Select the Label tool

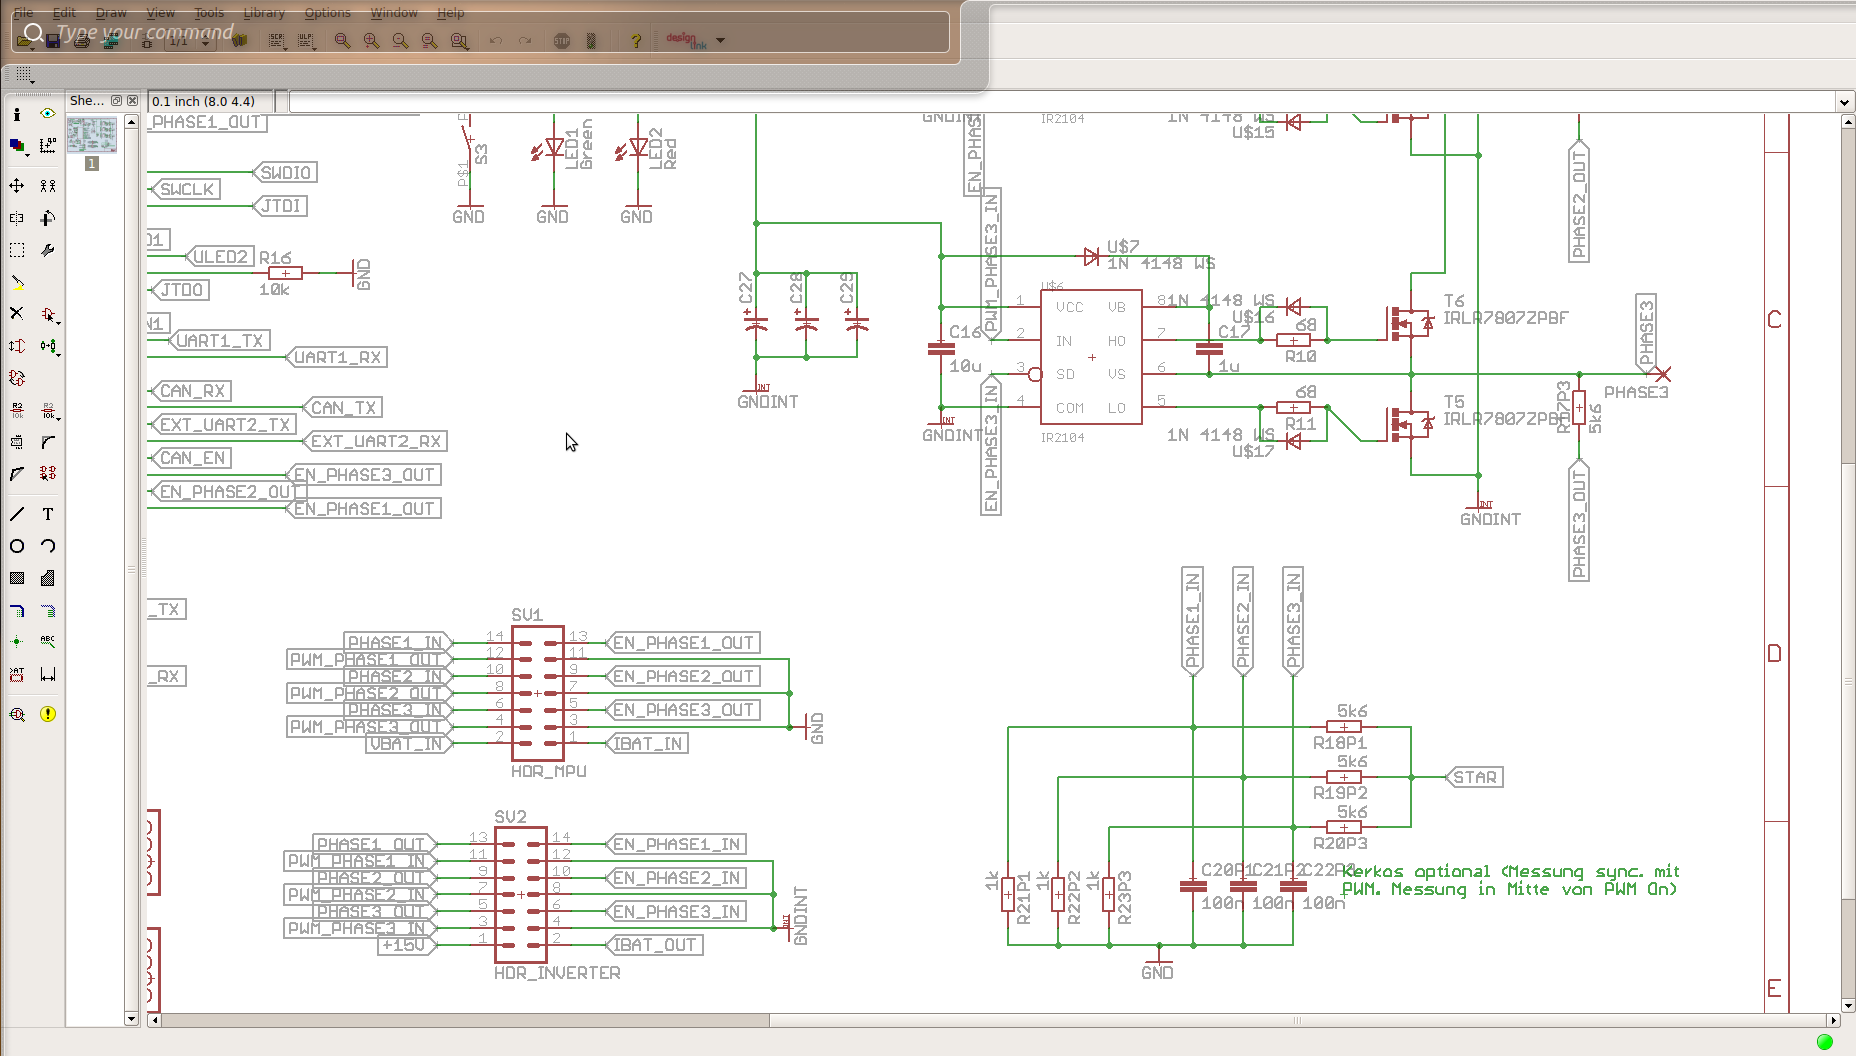point(48,642)
